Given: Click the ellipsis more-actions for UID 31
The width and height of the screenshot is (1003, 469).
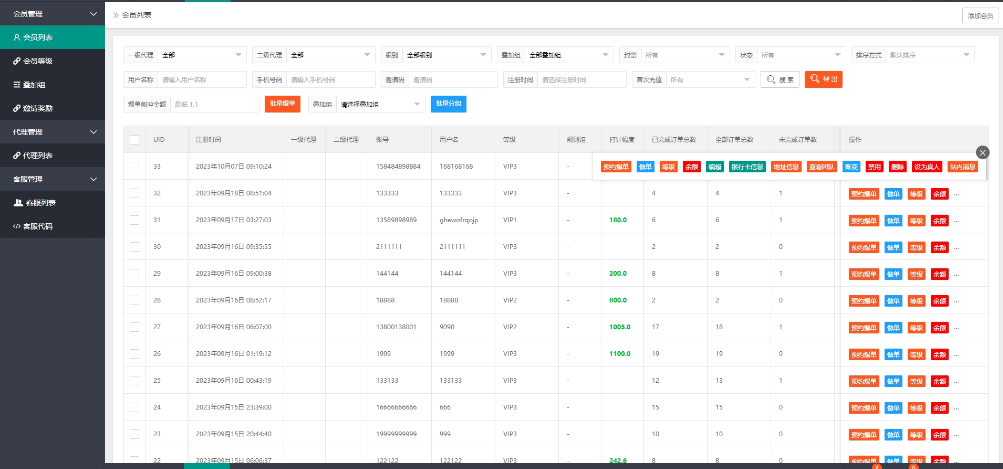Looking at the screenshot, I should point(955,220).
